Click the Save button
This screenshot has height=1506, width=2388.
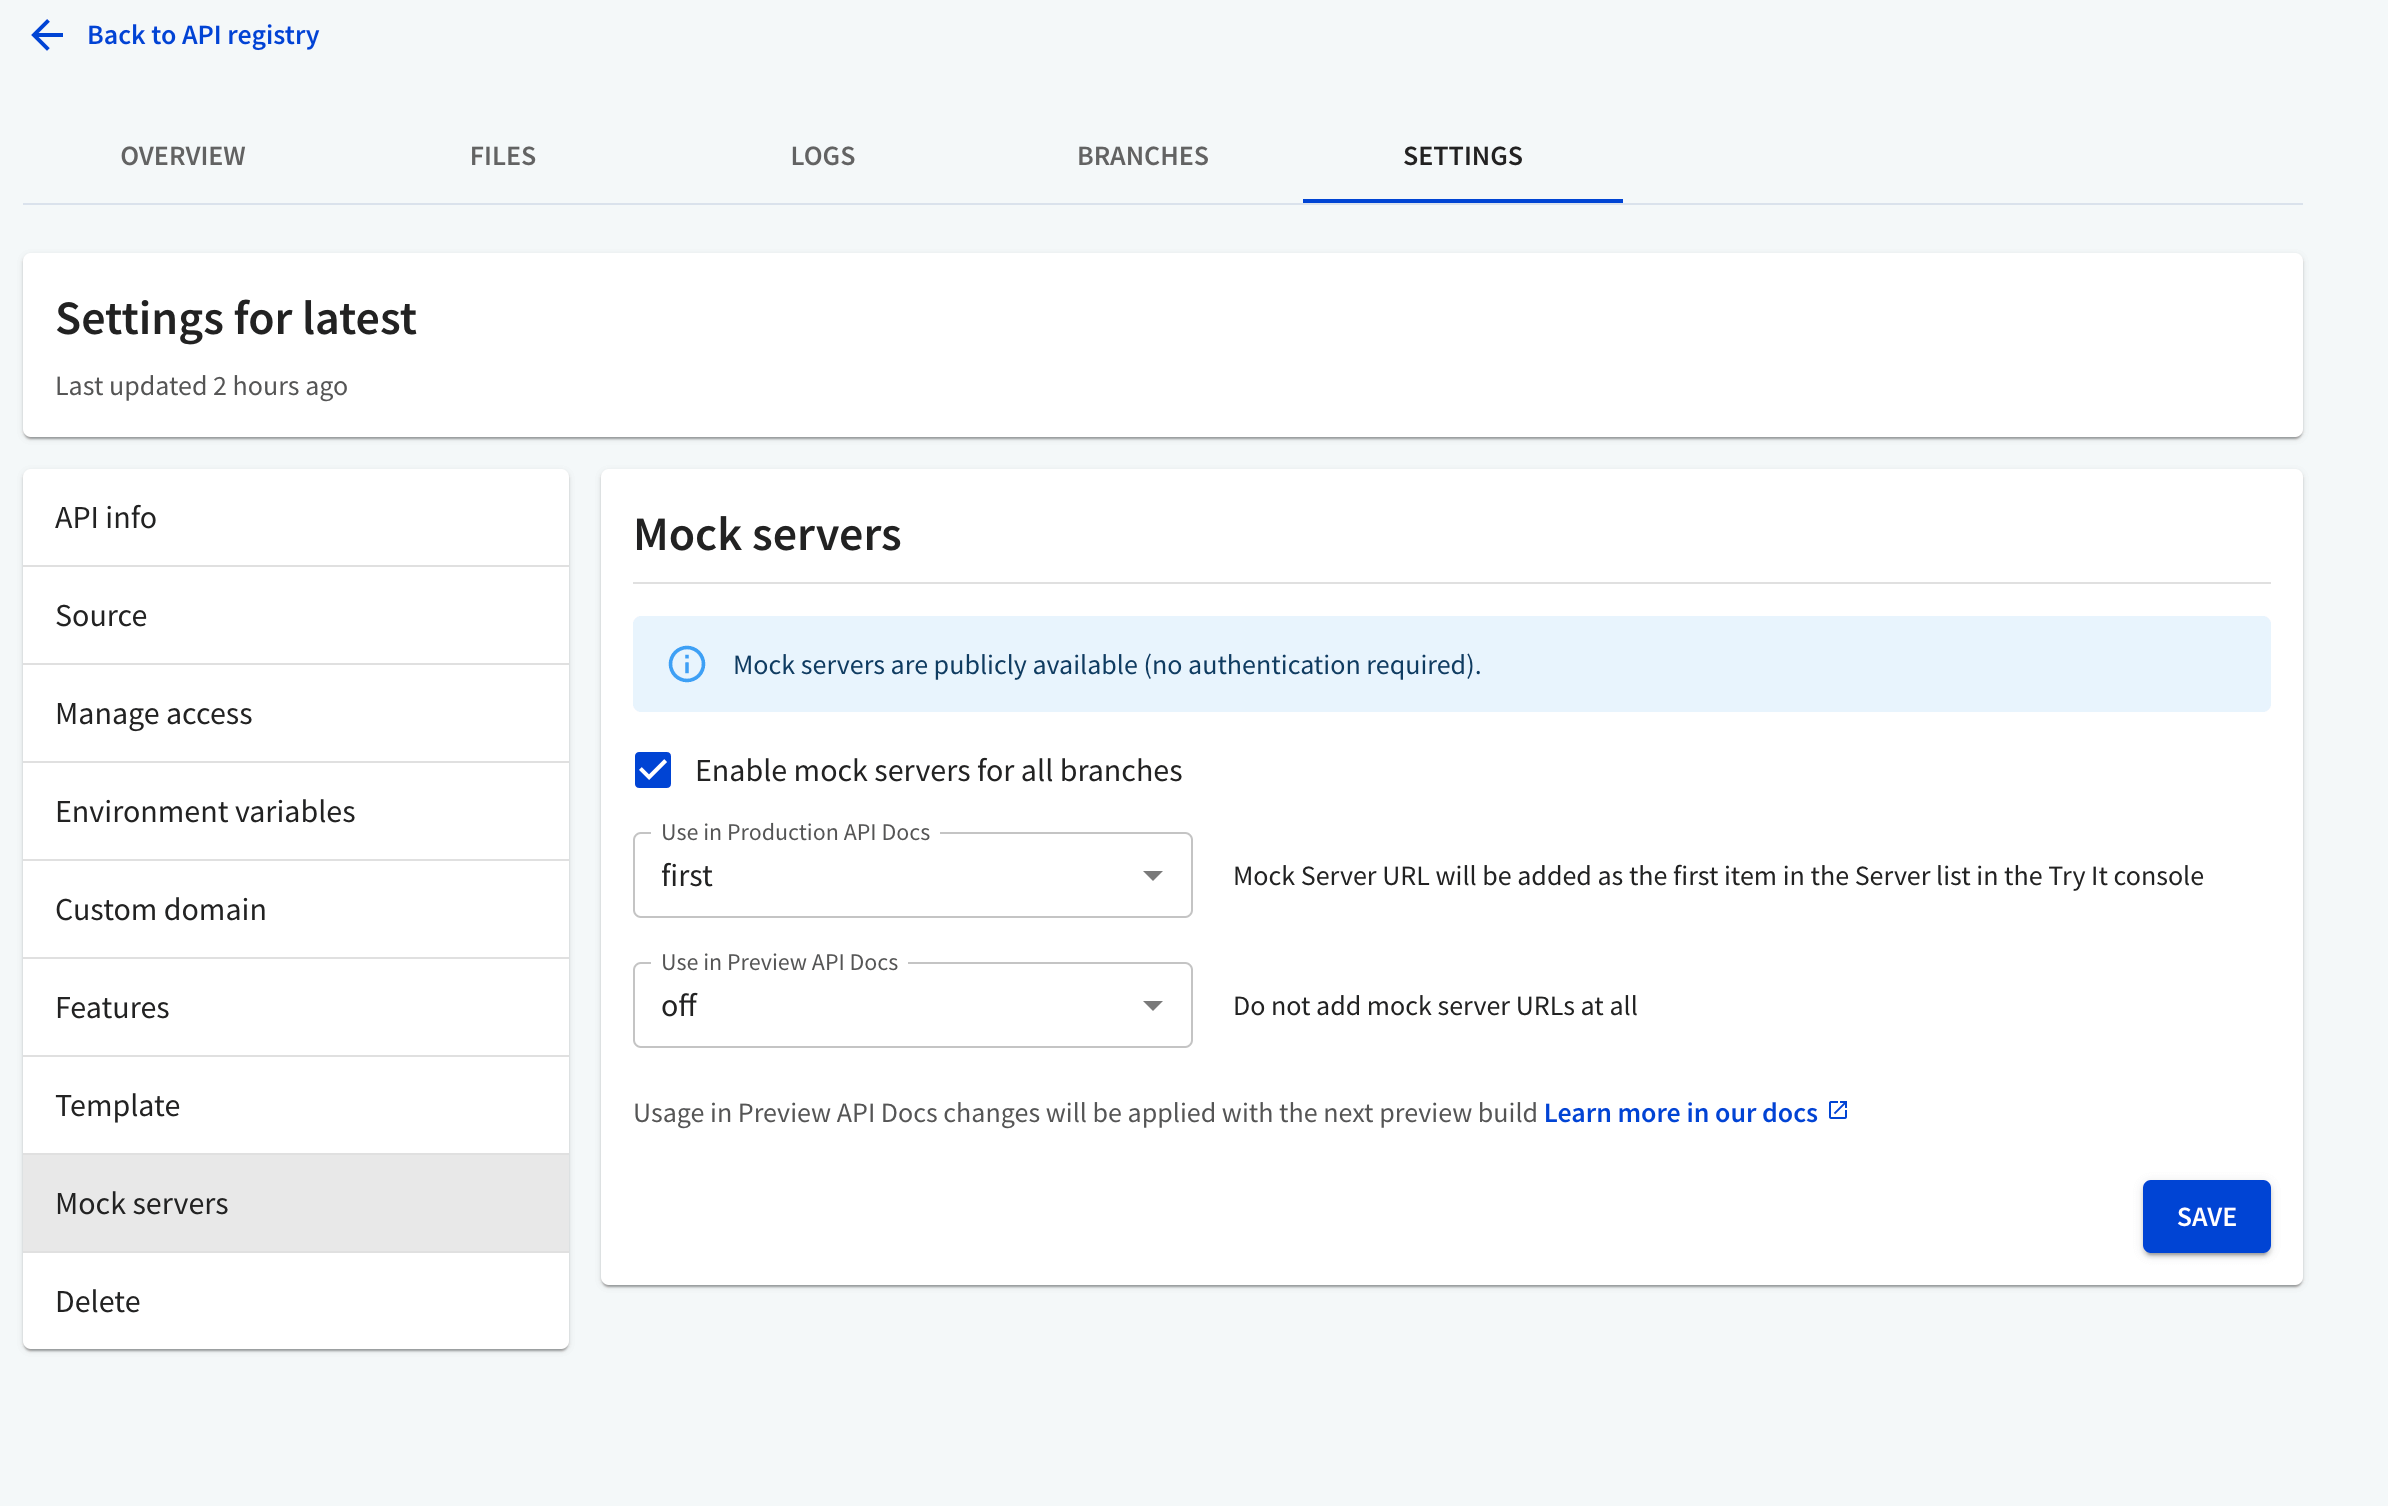pyautogui.click(x=2206, y=1216)
